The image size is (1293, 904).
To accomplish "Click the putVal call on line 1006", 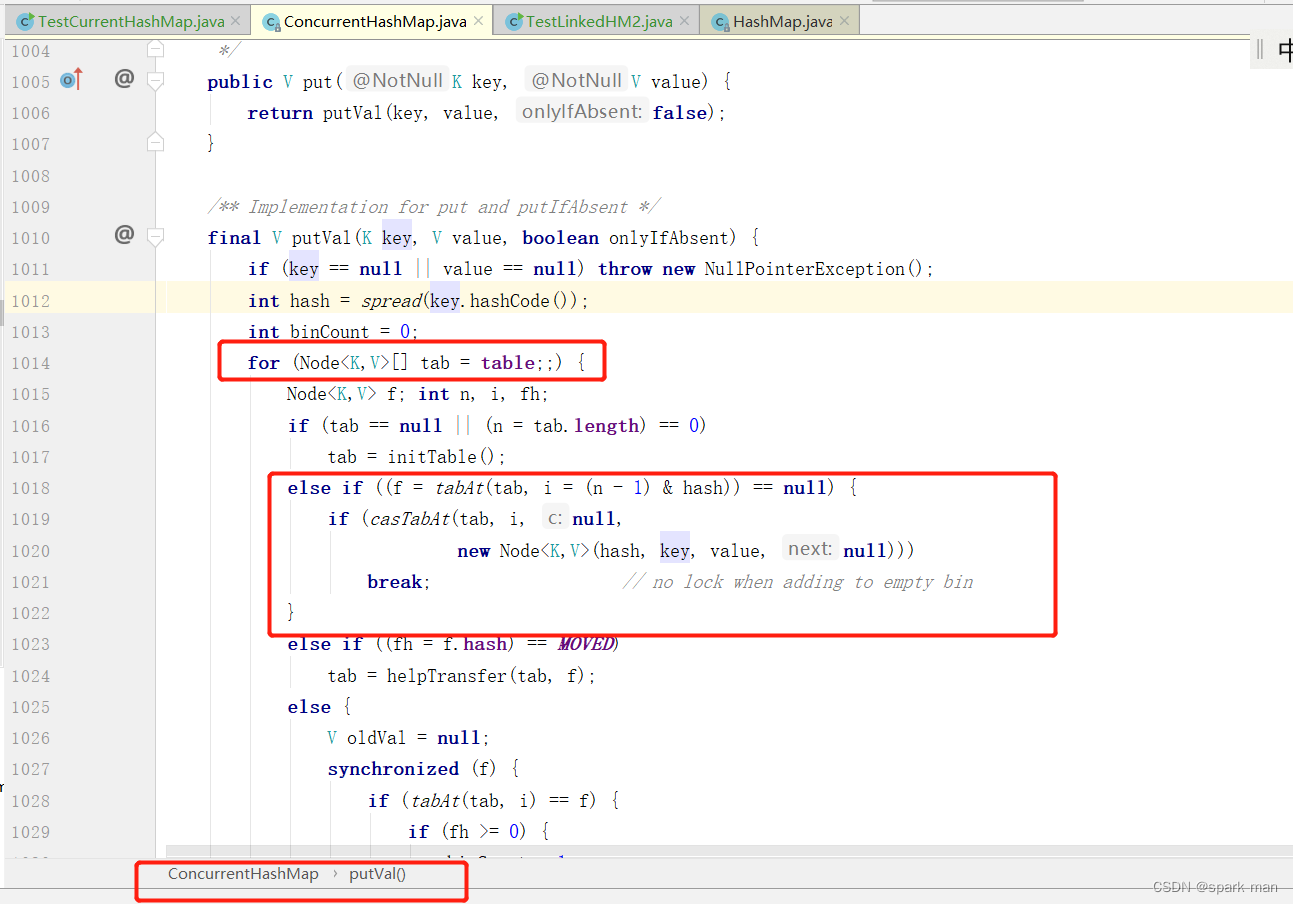I will click(x=352, y=113).
